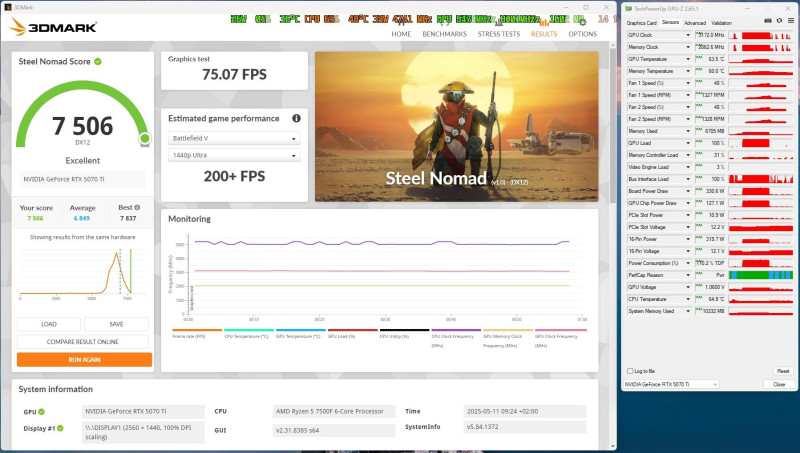Click the orange RUN AGAIN button

(84, 360)
